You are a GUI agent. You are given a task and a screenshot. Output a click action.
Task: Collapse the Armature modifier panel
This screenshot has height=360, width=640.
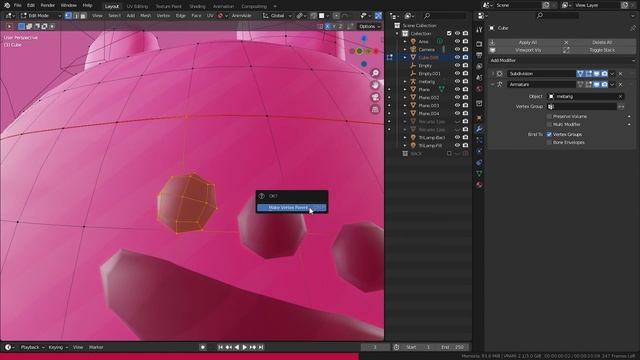492,84
